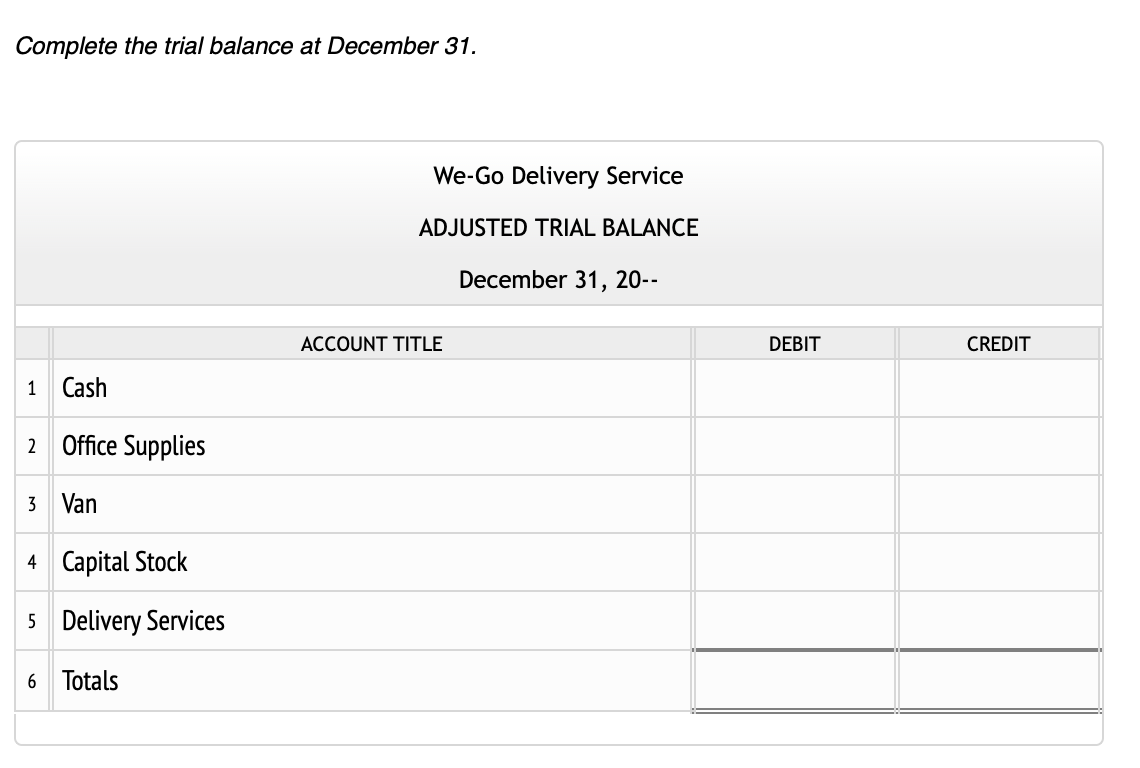The width and height of the screenshot is (1140, 768).
Task: Click the Cash account title label
Action: coord(84,388)
